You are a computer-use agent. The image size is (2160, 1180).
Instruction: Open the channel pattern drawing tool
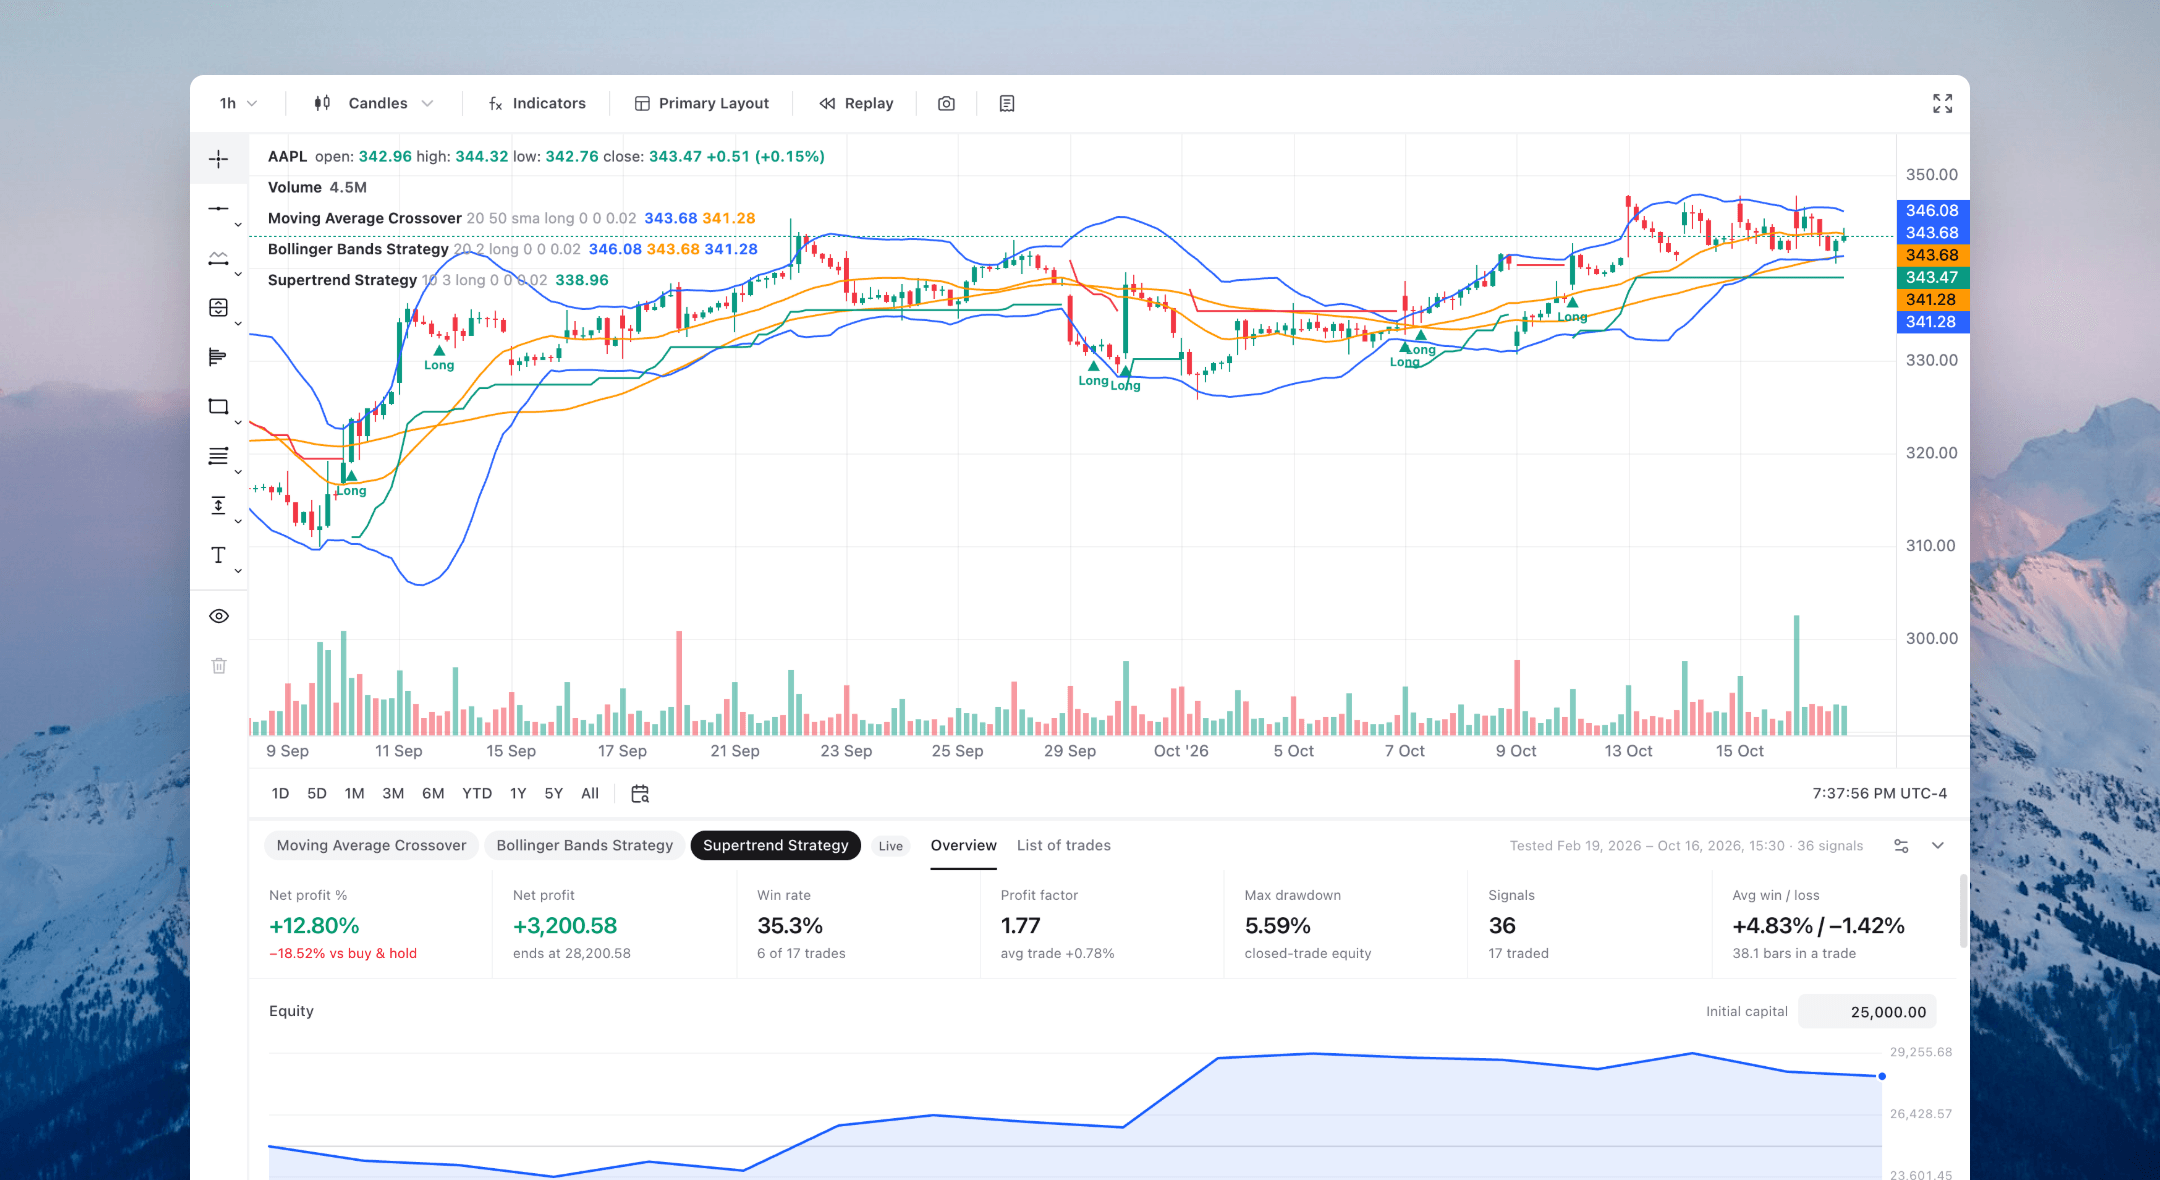(218, 258)
